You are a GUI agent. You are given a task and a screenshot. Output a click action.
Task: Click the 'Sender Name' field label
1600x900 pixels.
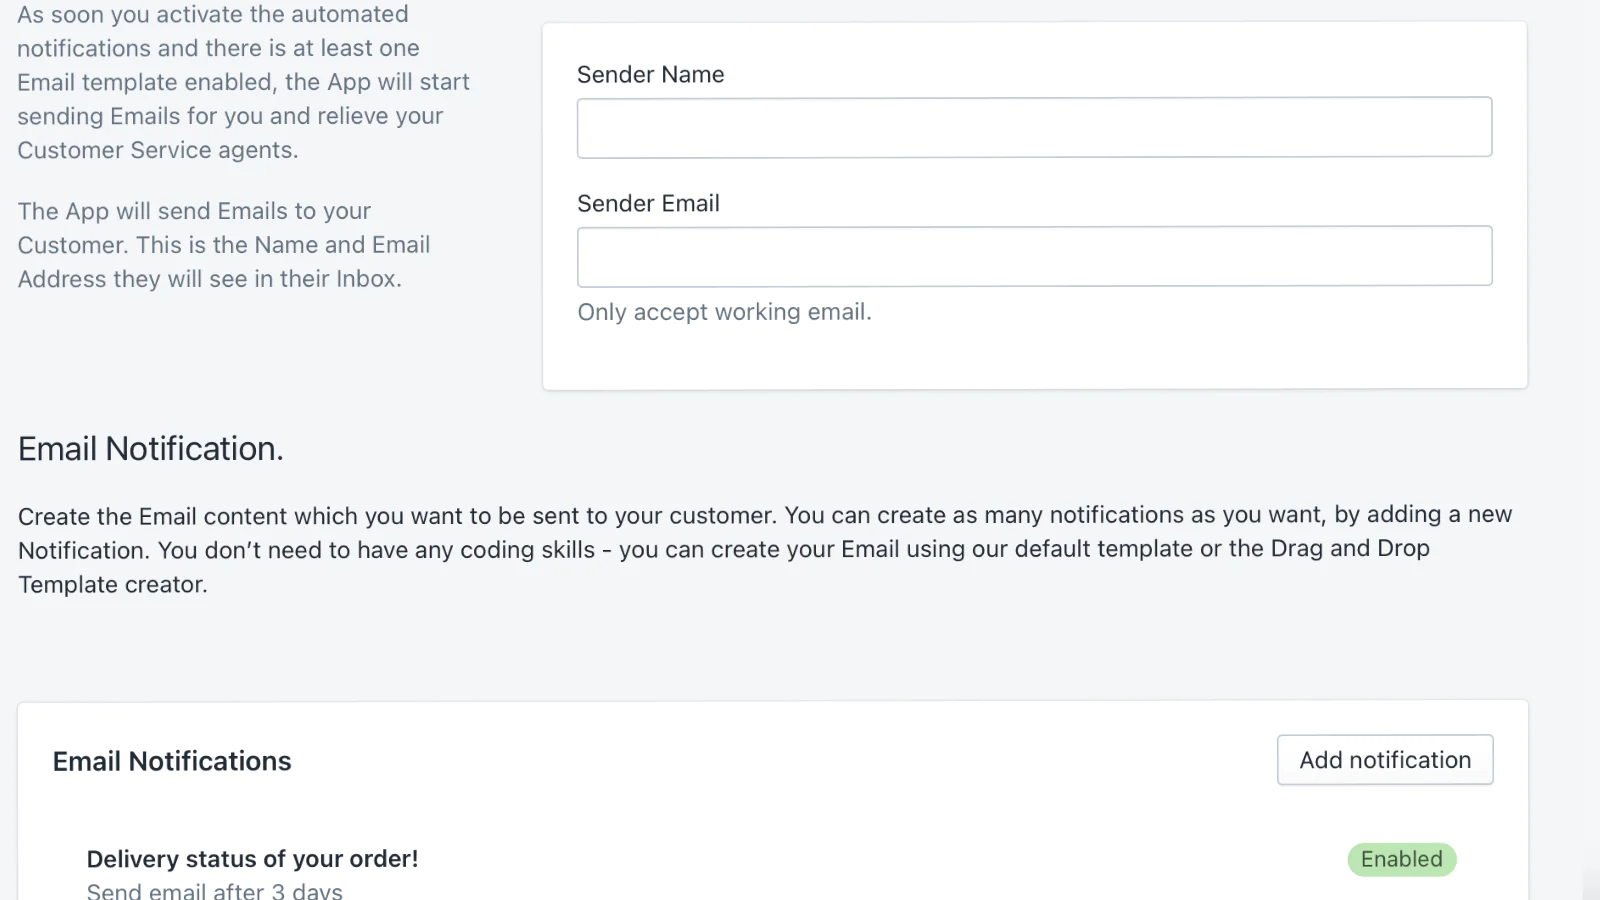pos(650,74)
